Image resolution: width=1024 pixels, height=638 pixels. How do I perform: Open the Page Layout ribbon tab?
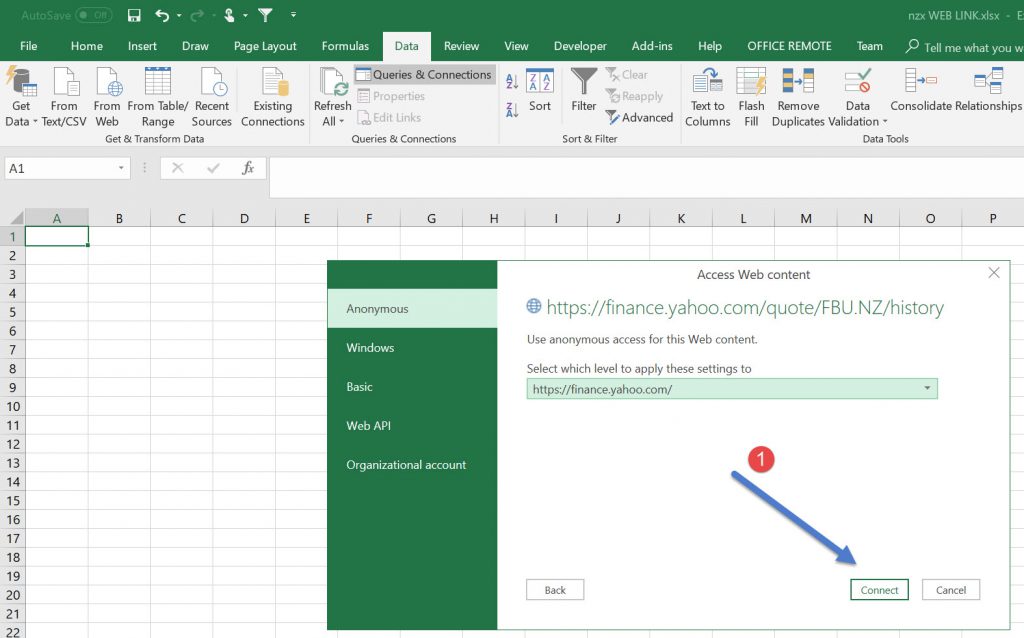point(265,46)
